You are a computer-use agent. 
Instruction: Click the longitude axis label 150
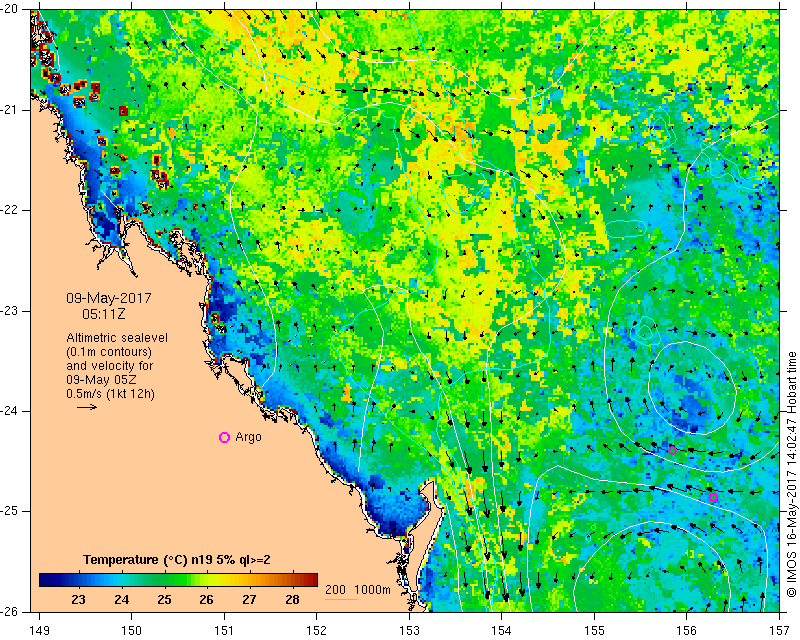[x=132, y=631]
